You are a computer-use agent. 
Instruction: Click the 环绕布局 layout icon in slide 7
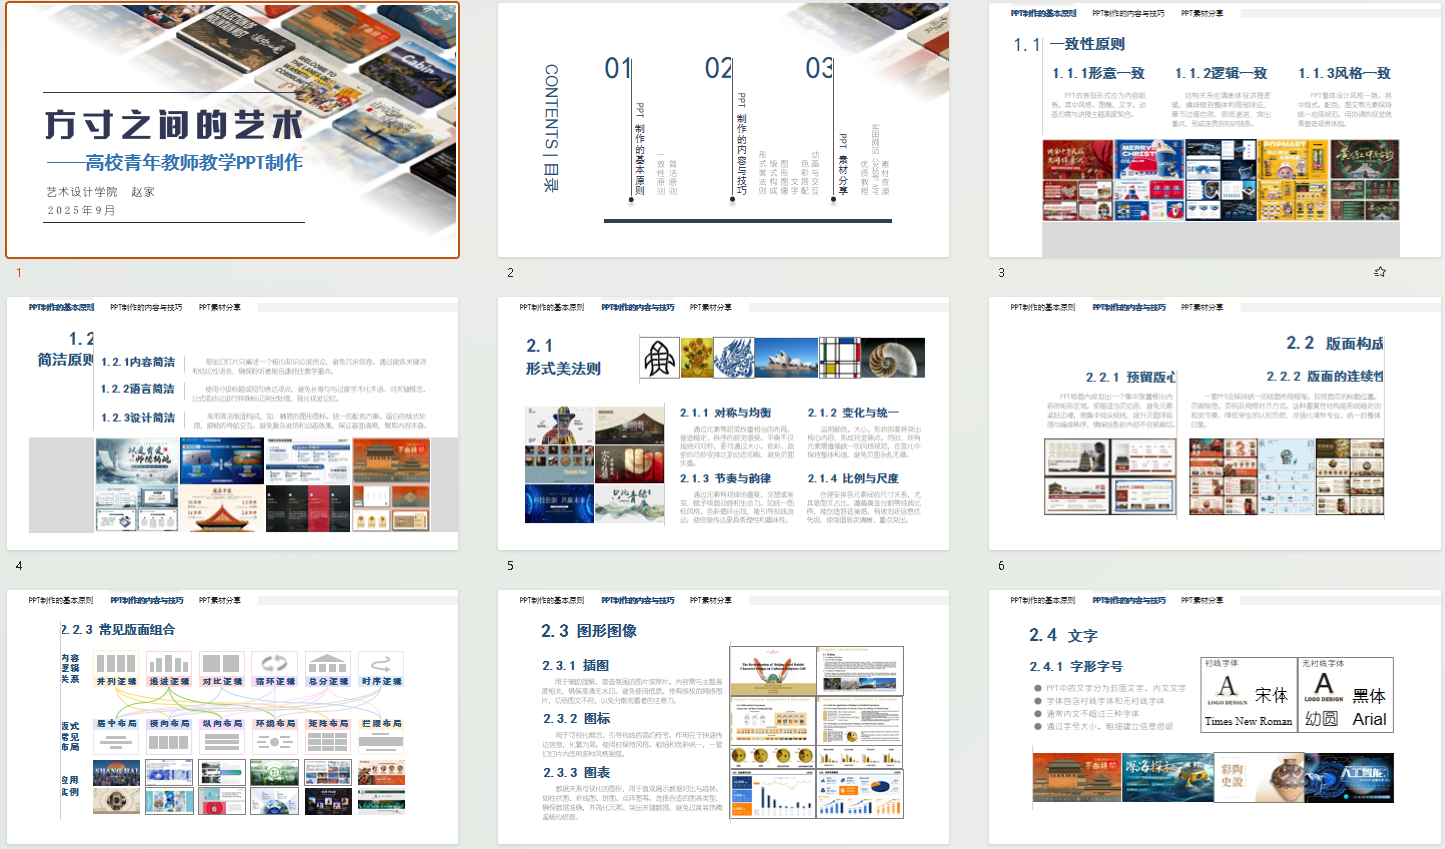click(x=274, y=741)
